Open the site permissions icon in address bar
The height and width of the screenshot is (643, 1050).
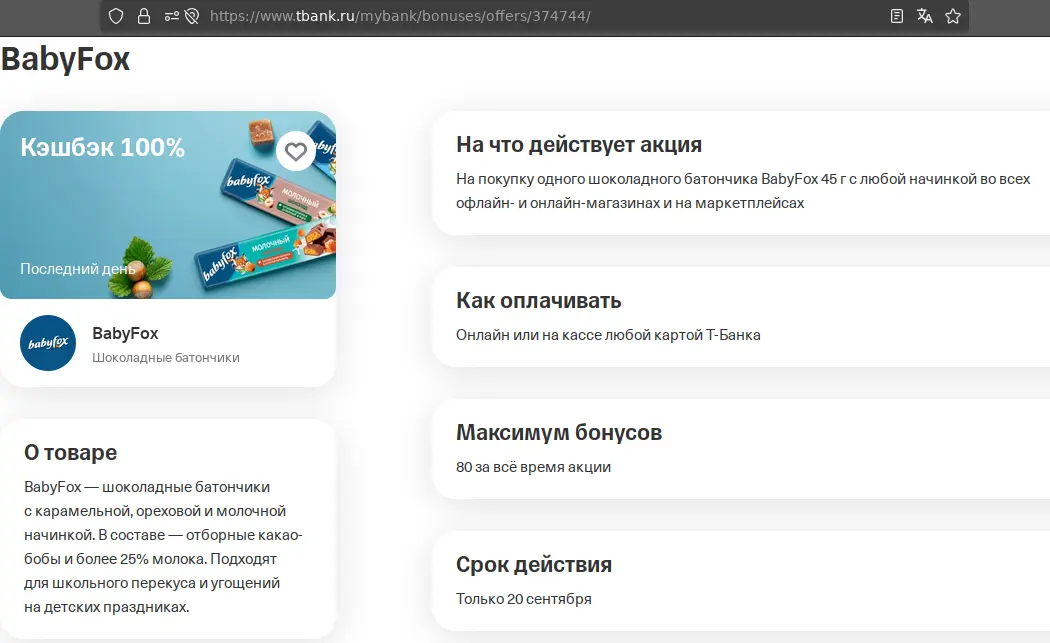tap(171, 16)
